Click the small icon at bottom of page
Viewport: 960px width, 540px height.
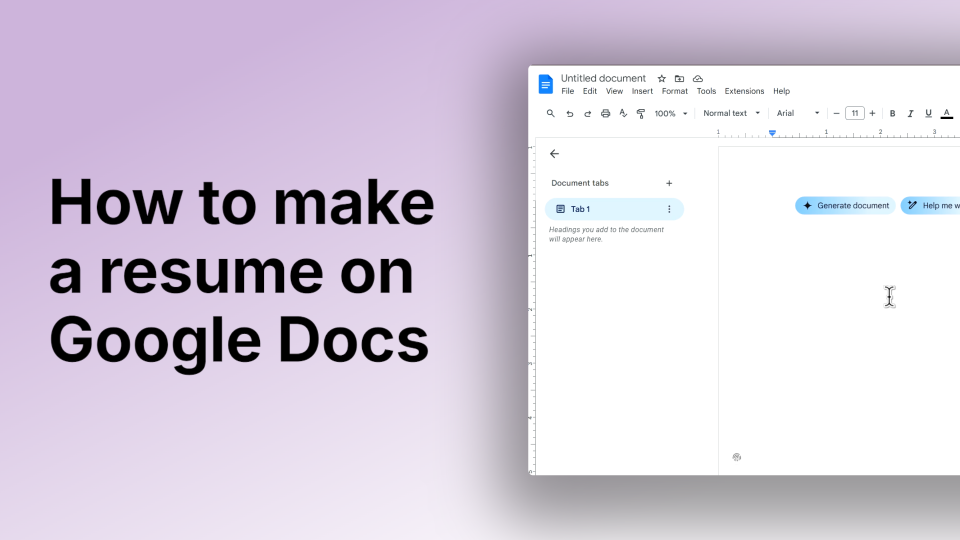737,457
